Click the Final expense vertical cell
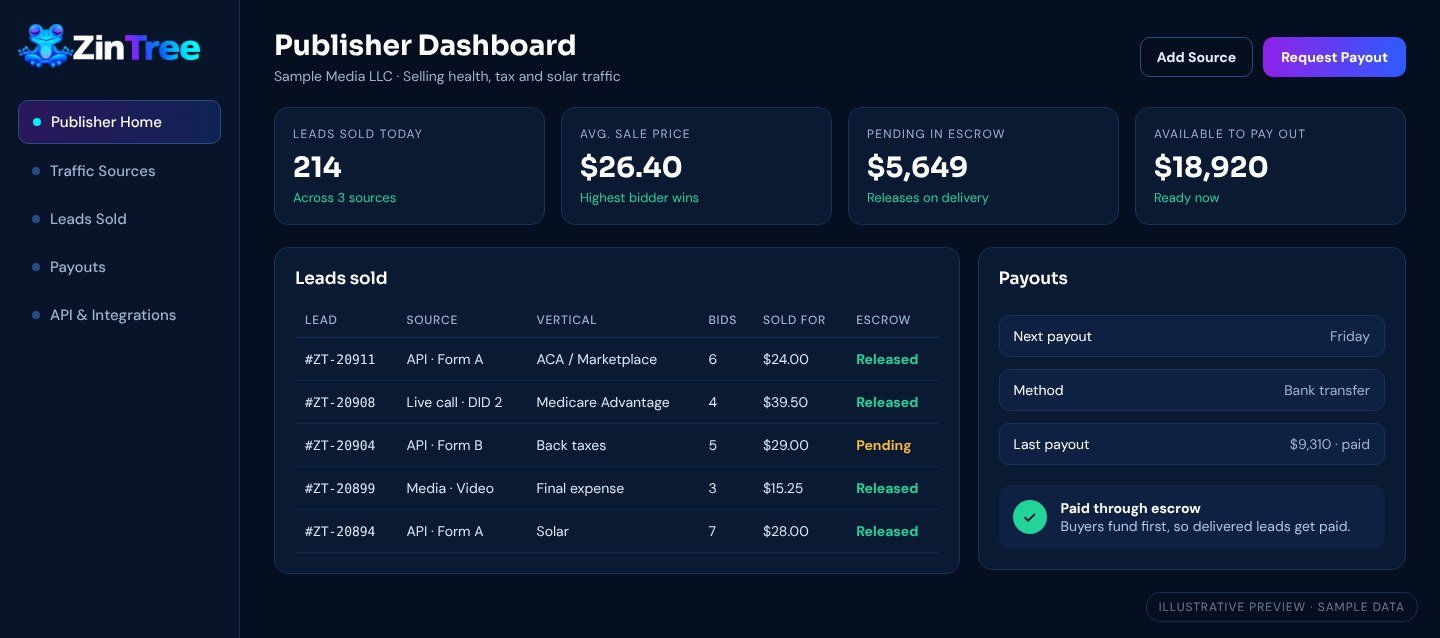The image size is (1440, 638). point(580,488)
